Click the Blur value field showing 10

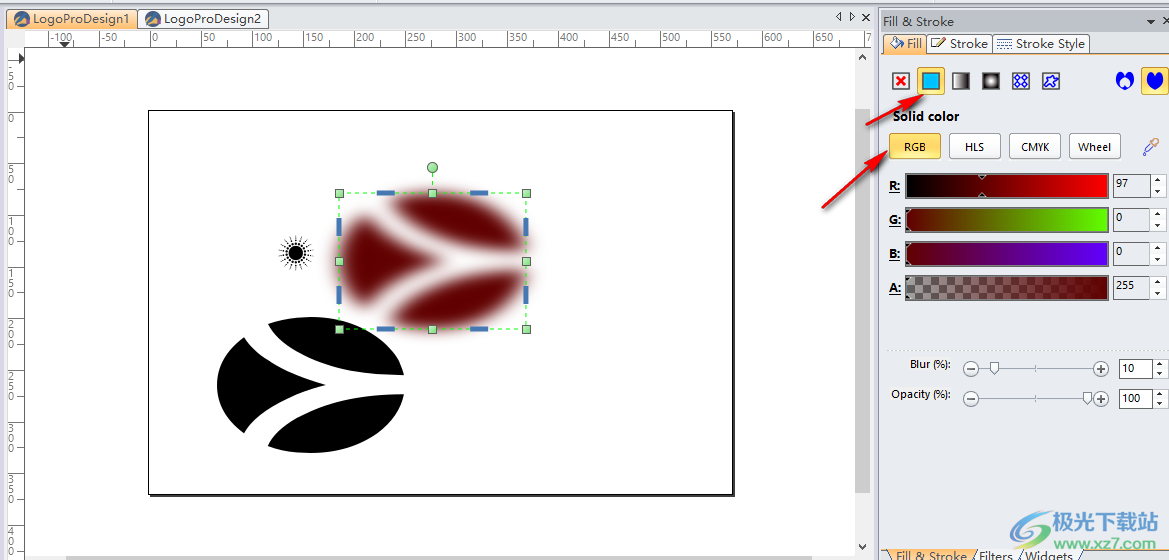click(x=1135, y=368)
